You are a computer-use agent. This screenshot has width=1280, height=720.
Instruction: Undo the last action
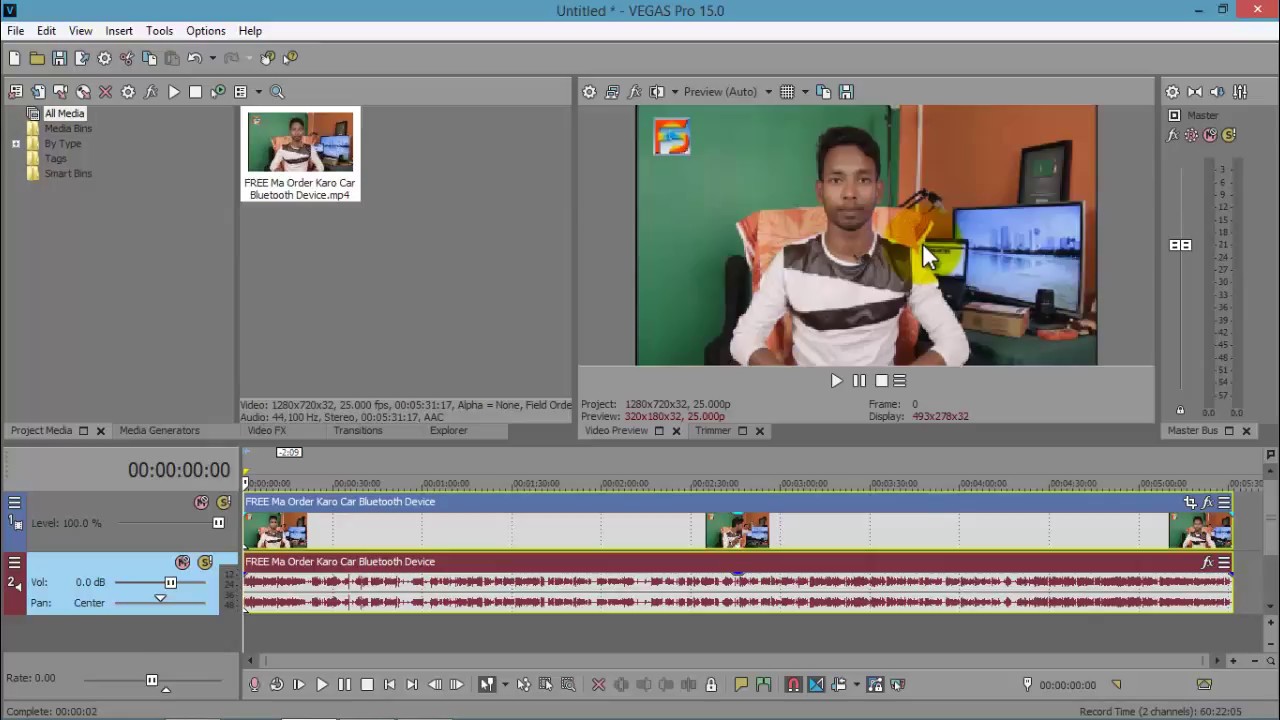click(x=195, y=58)
